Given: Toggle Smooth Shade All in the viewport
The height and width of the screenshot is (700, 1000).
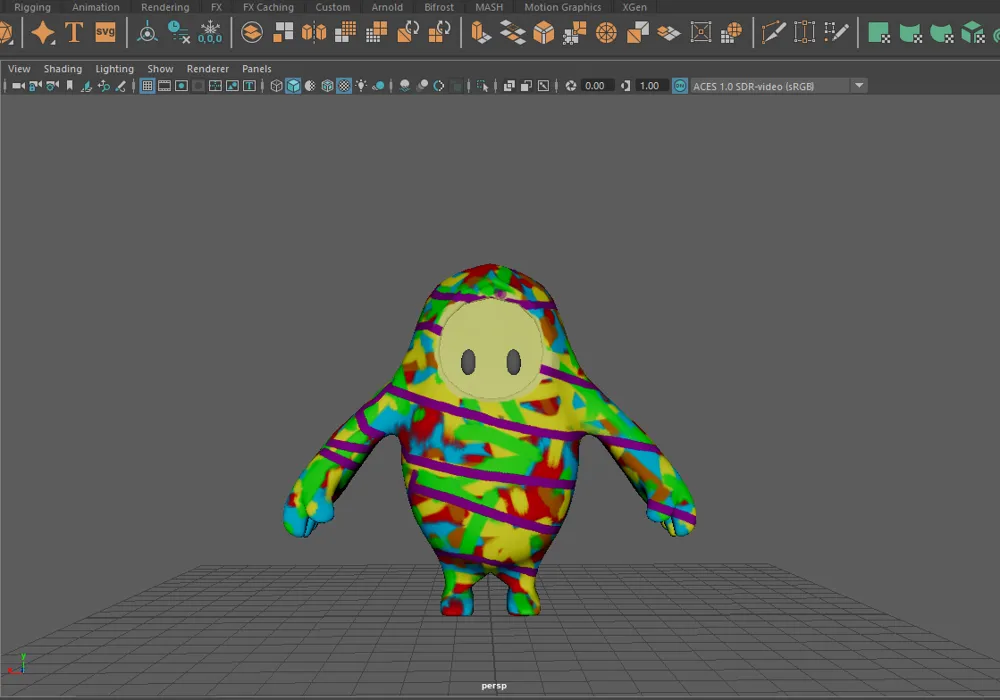Looking at the screenshot, I should [x=294, y=85].
